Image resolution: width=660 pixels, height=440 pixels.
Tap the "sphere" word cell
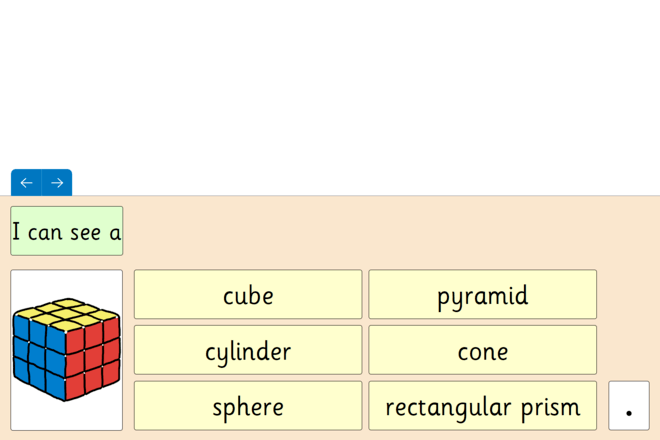[248, 406]
